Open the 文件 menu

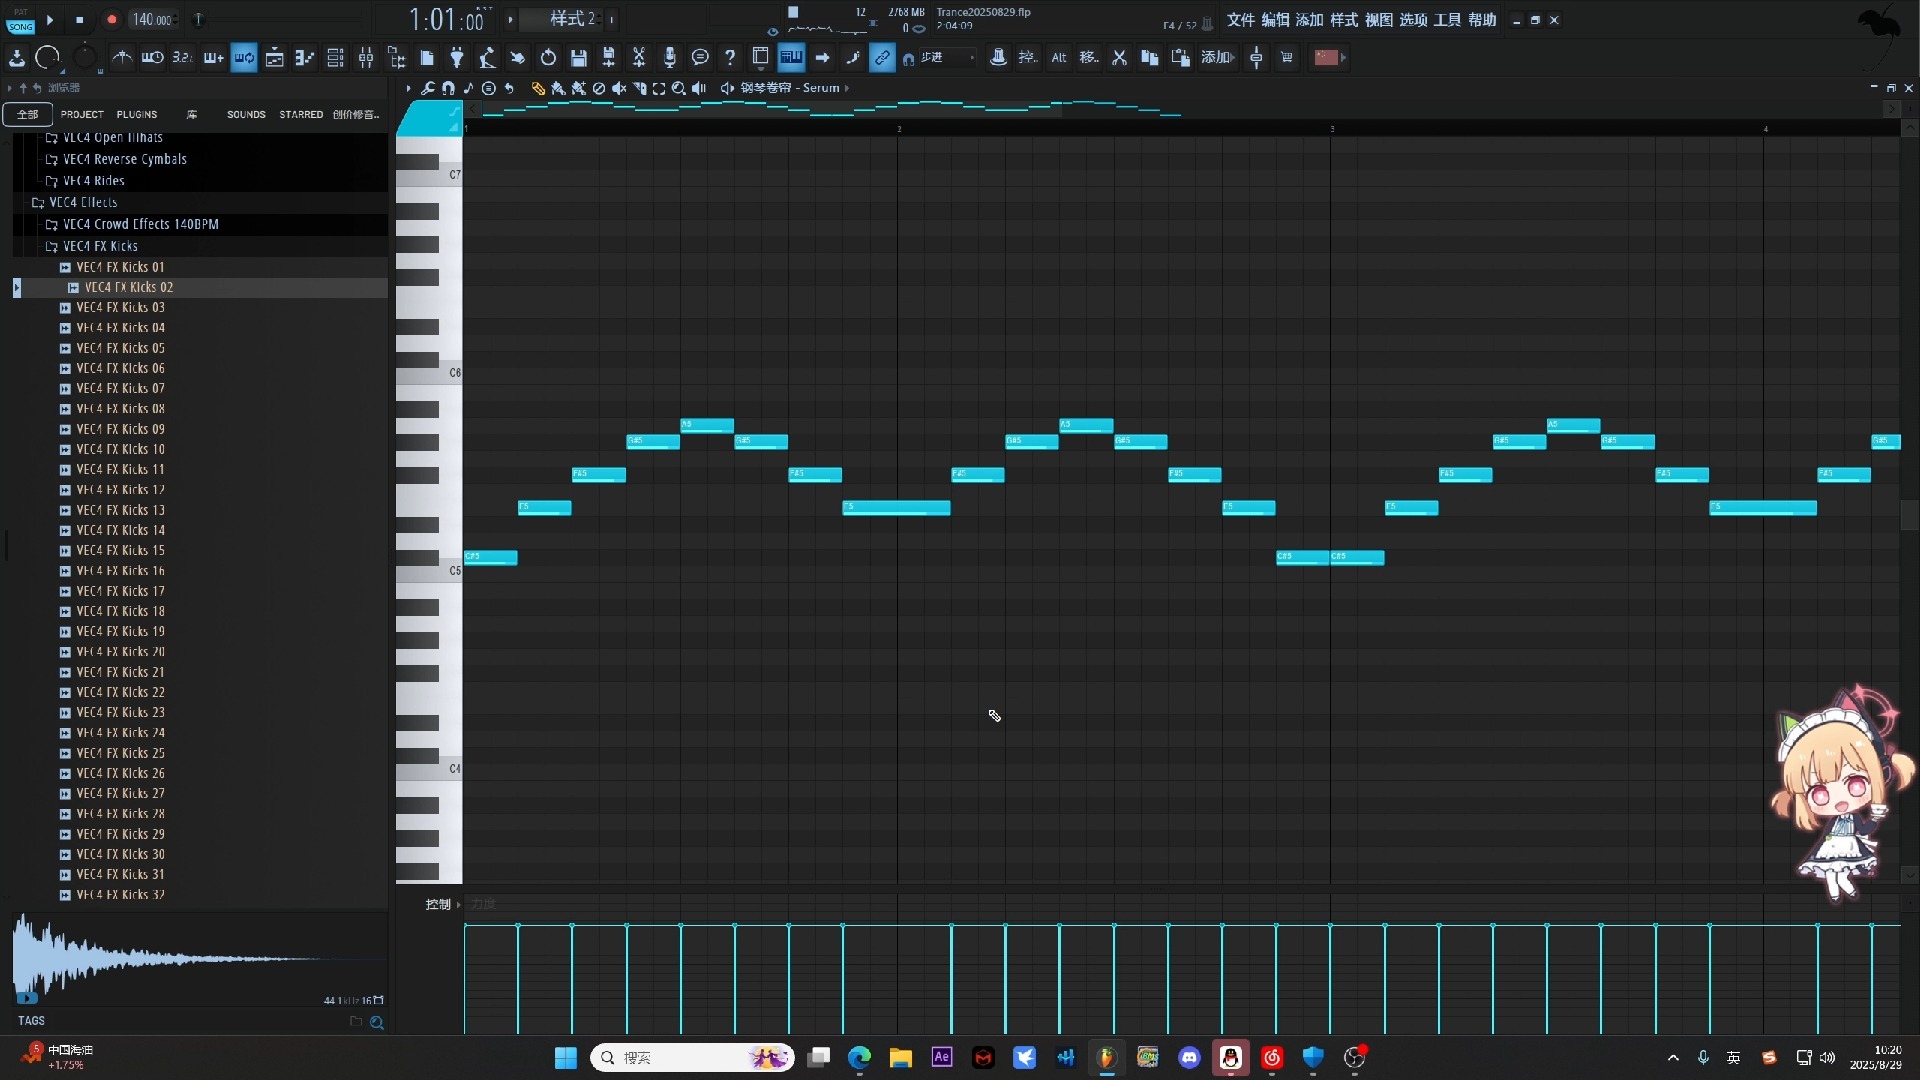[1240, 20]
